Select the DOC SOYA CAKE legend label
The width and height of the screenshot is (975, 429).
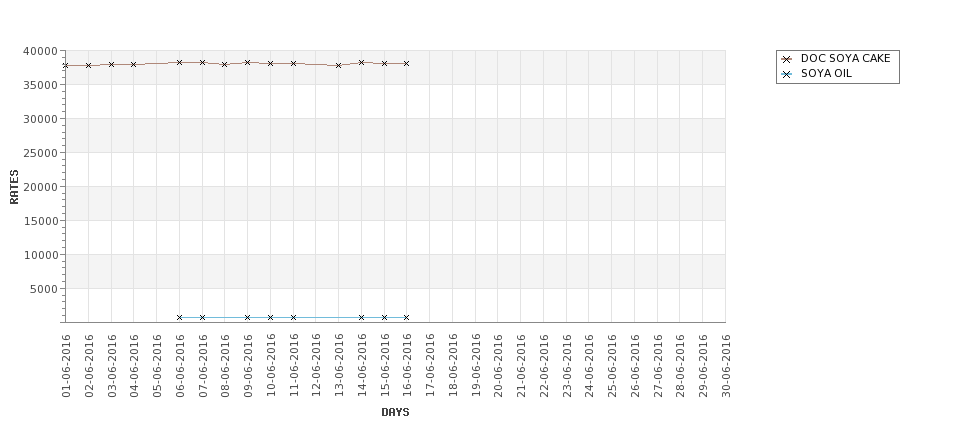click(x=845, y=59)
